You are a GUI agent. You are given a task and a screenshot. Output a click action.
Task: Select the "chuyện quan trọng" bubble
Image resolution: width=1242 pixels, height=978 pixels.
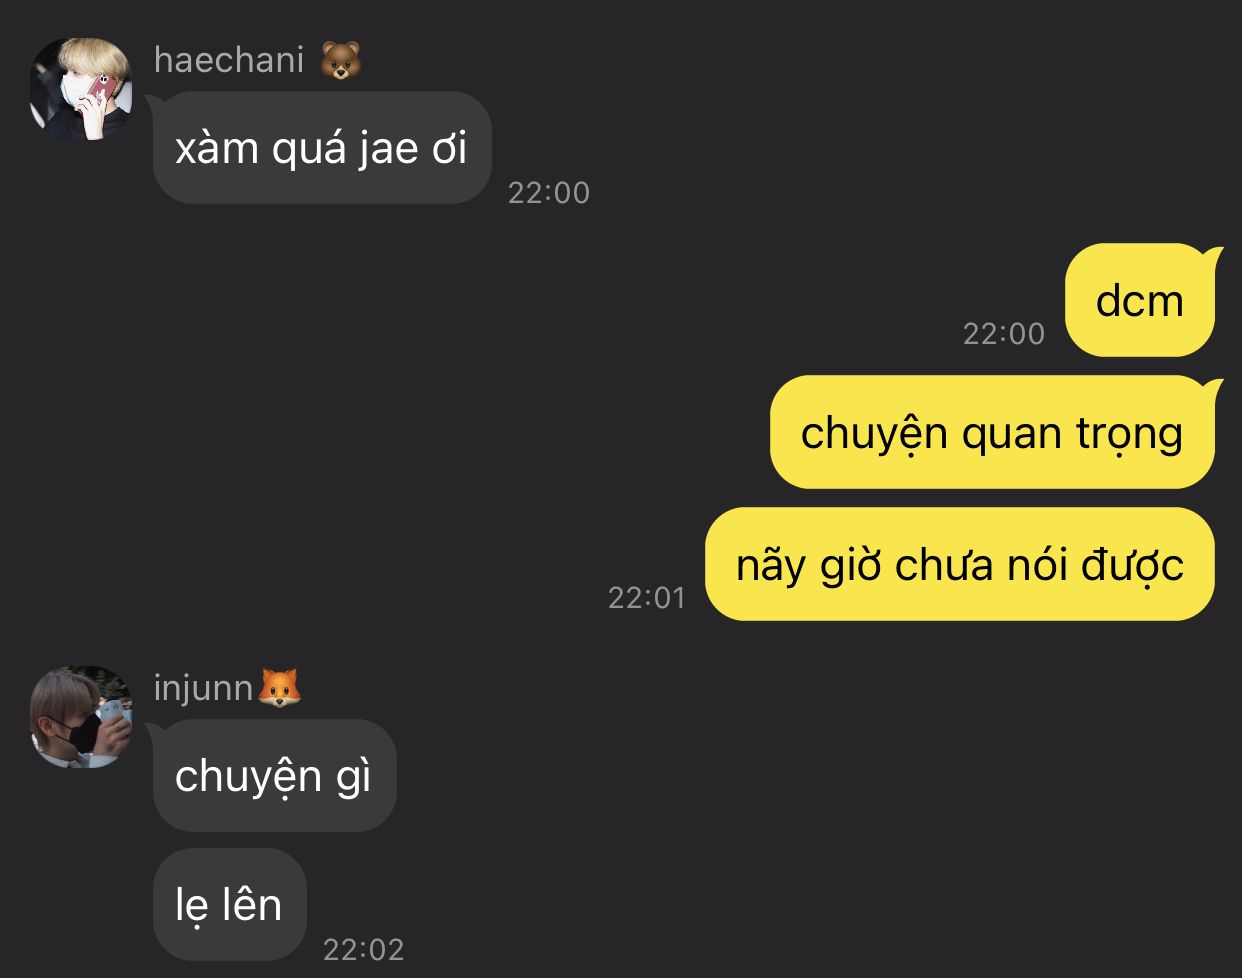[x=992, y=432]
